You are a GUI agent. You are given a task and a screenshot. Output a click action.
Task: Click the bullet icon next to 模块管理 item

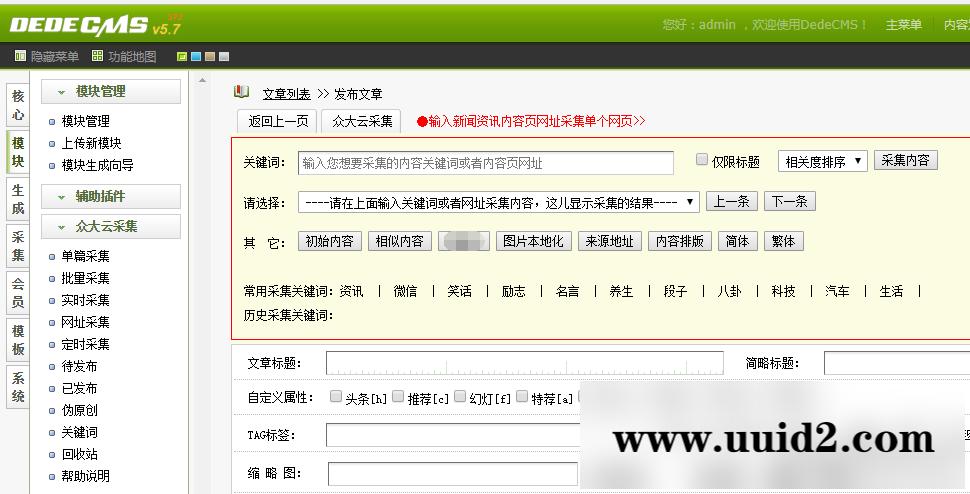(52, 122)
